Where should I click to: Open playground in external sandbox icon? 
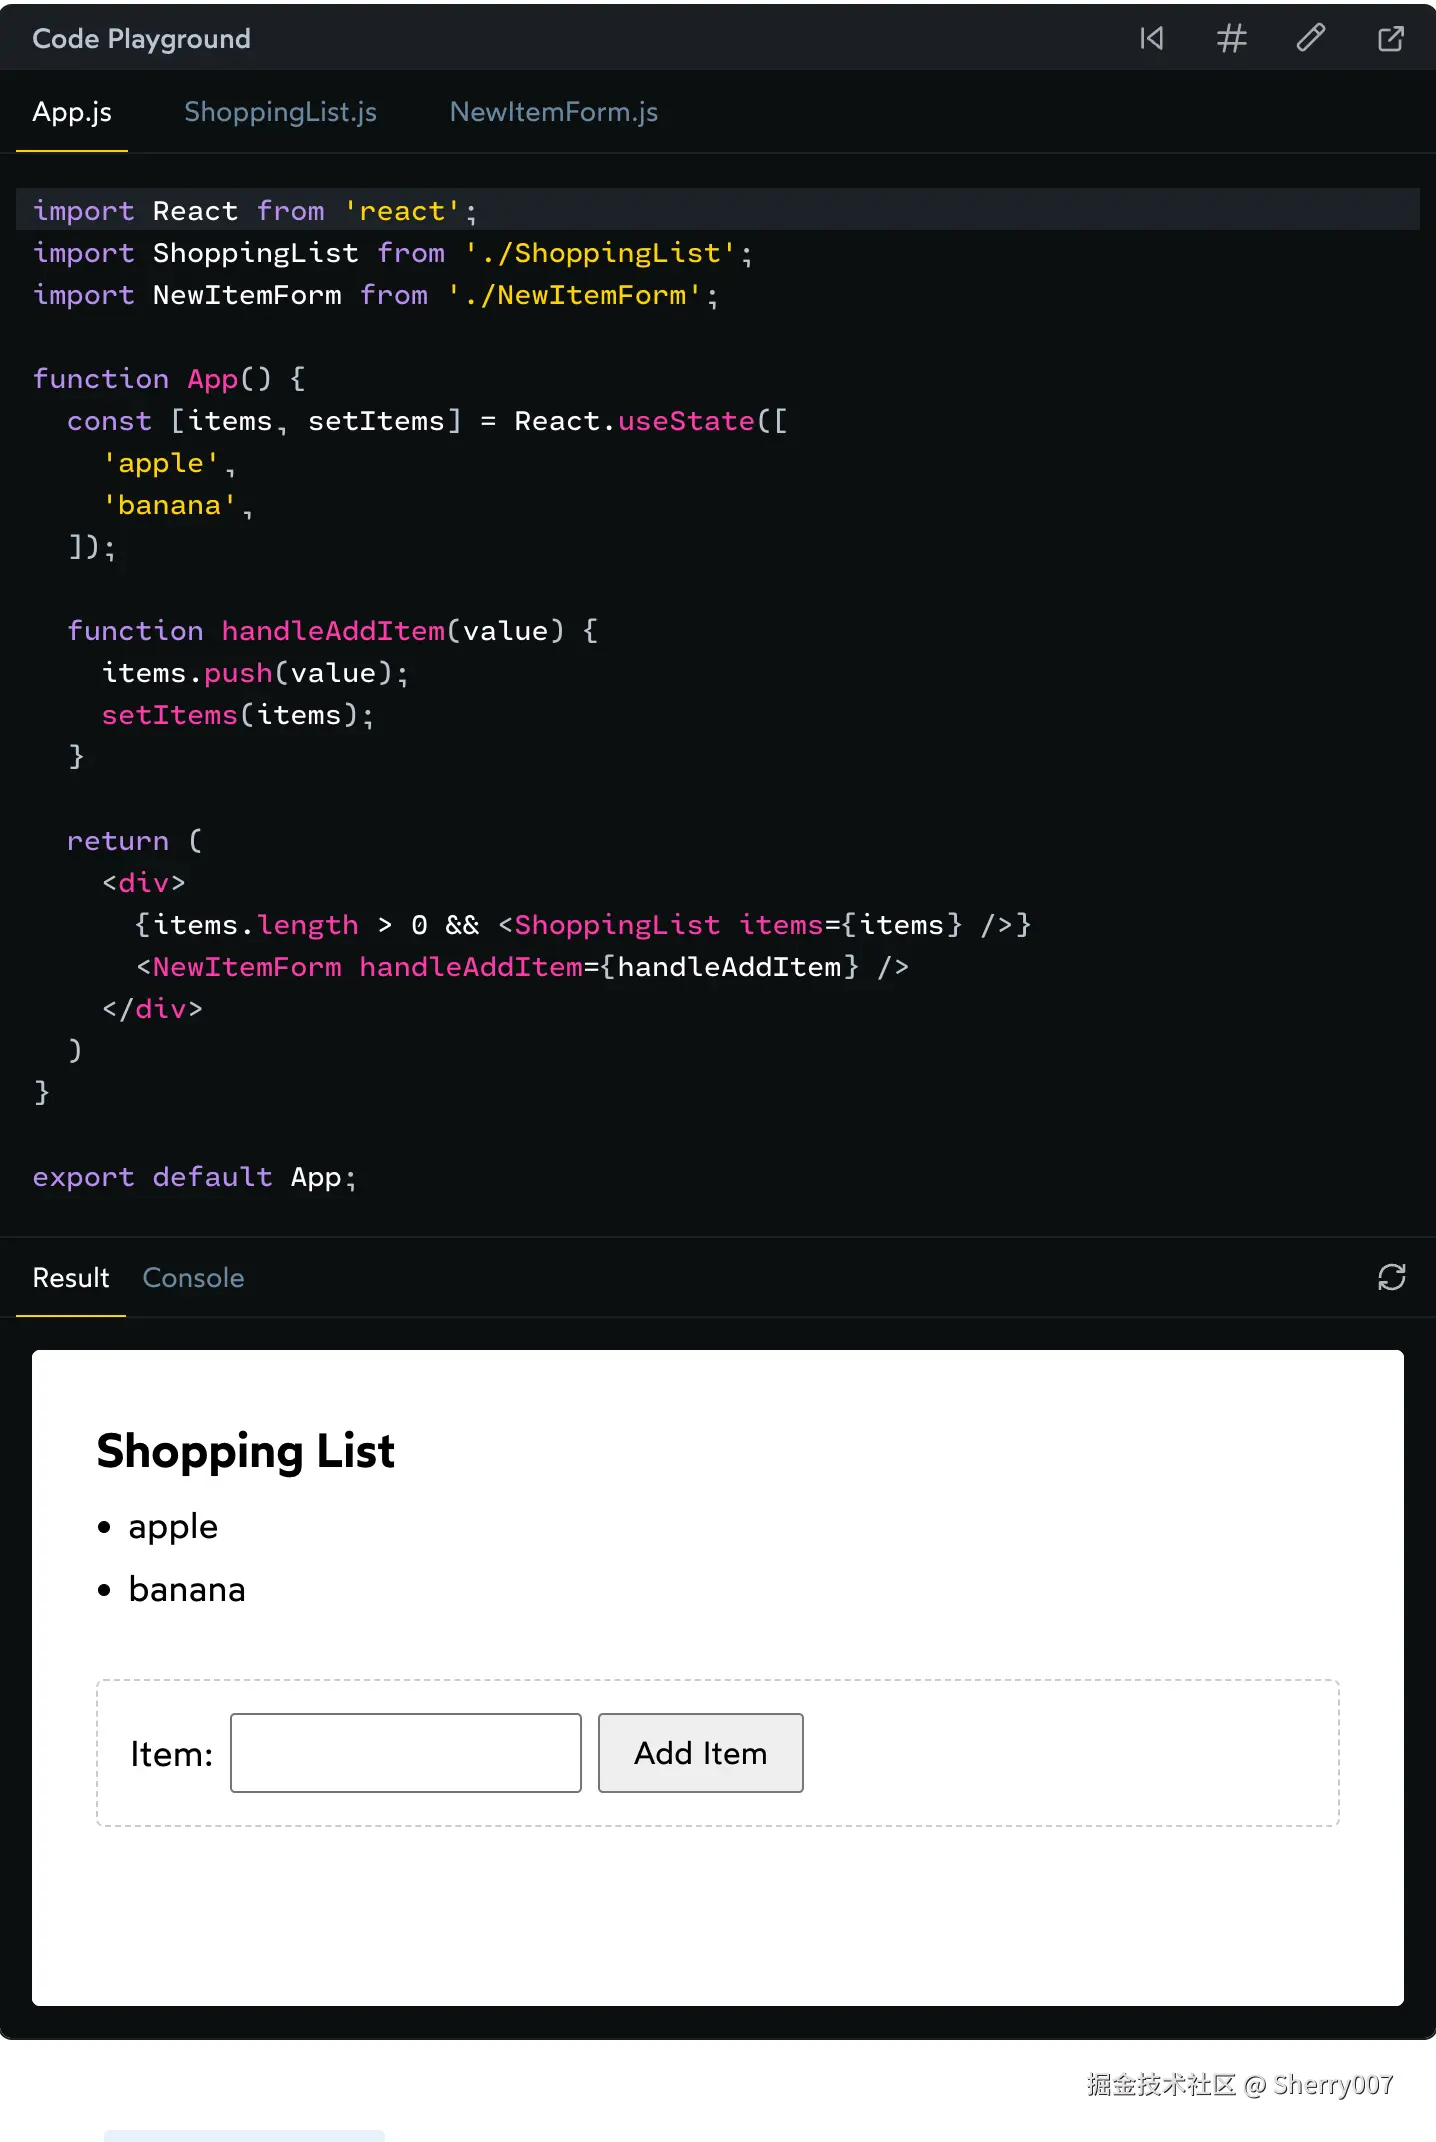(1390, 39)
